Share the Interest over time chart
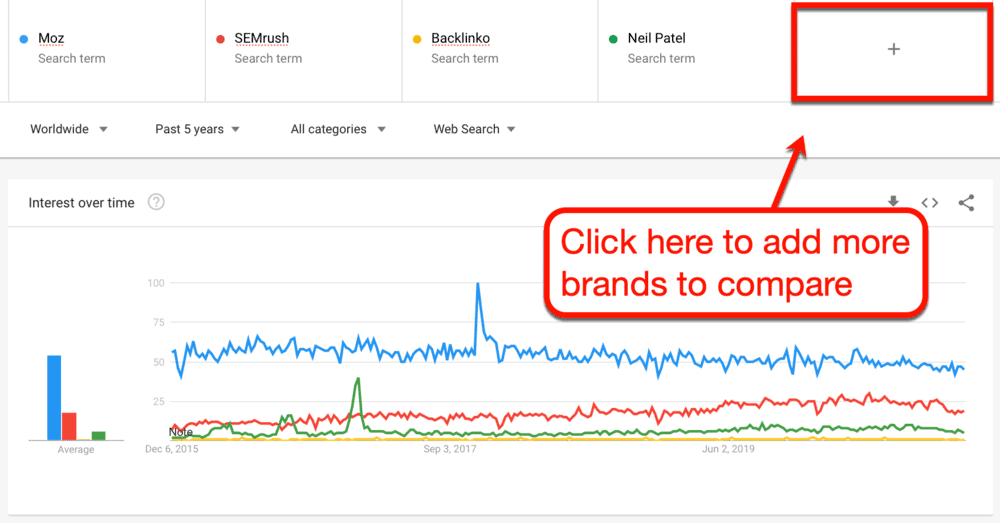1000x523 pixels. pos(966,203)
